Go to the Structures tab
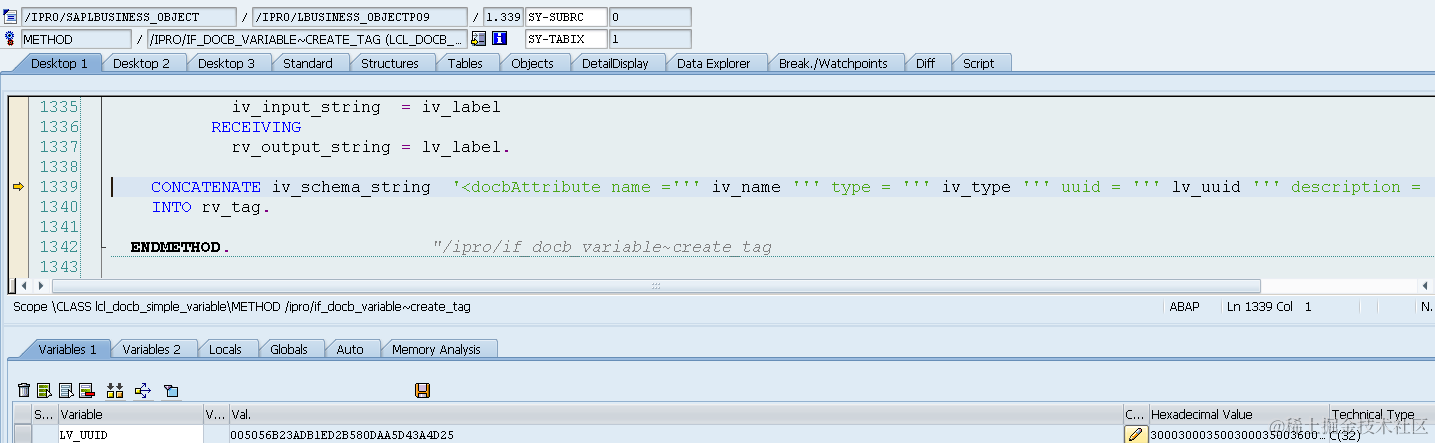Viewport: 1435px width, 443px height. coord(390,63)
